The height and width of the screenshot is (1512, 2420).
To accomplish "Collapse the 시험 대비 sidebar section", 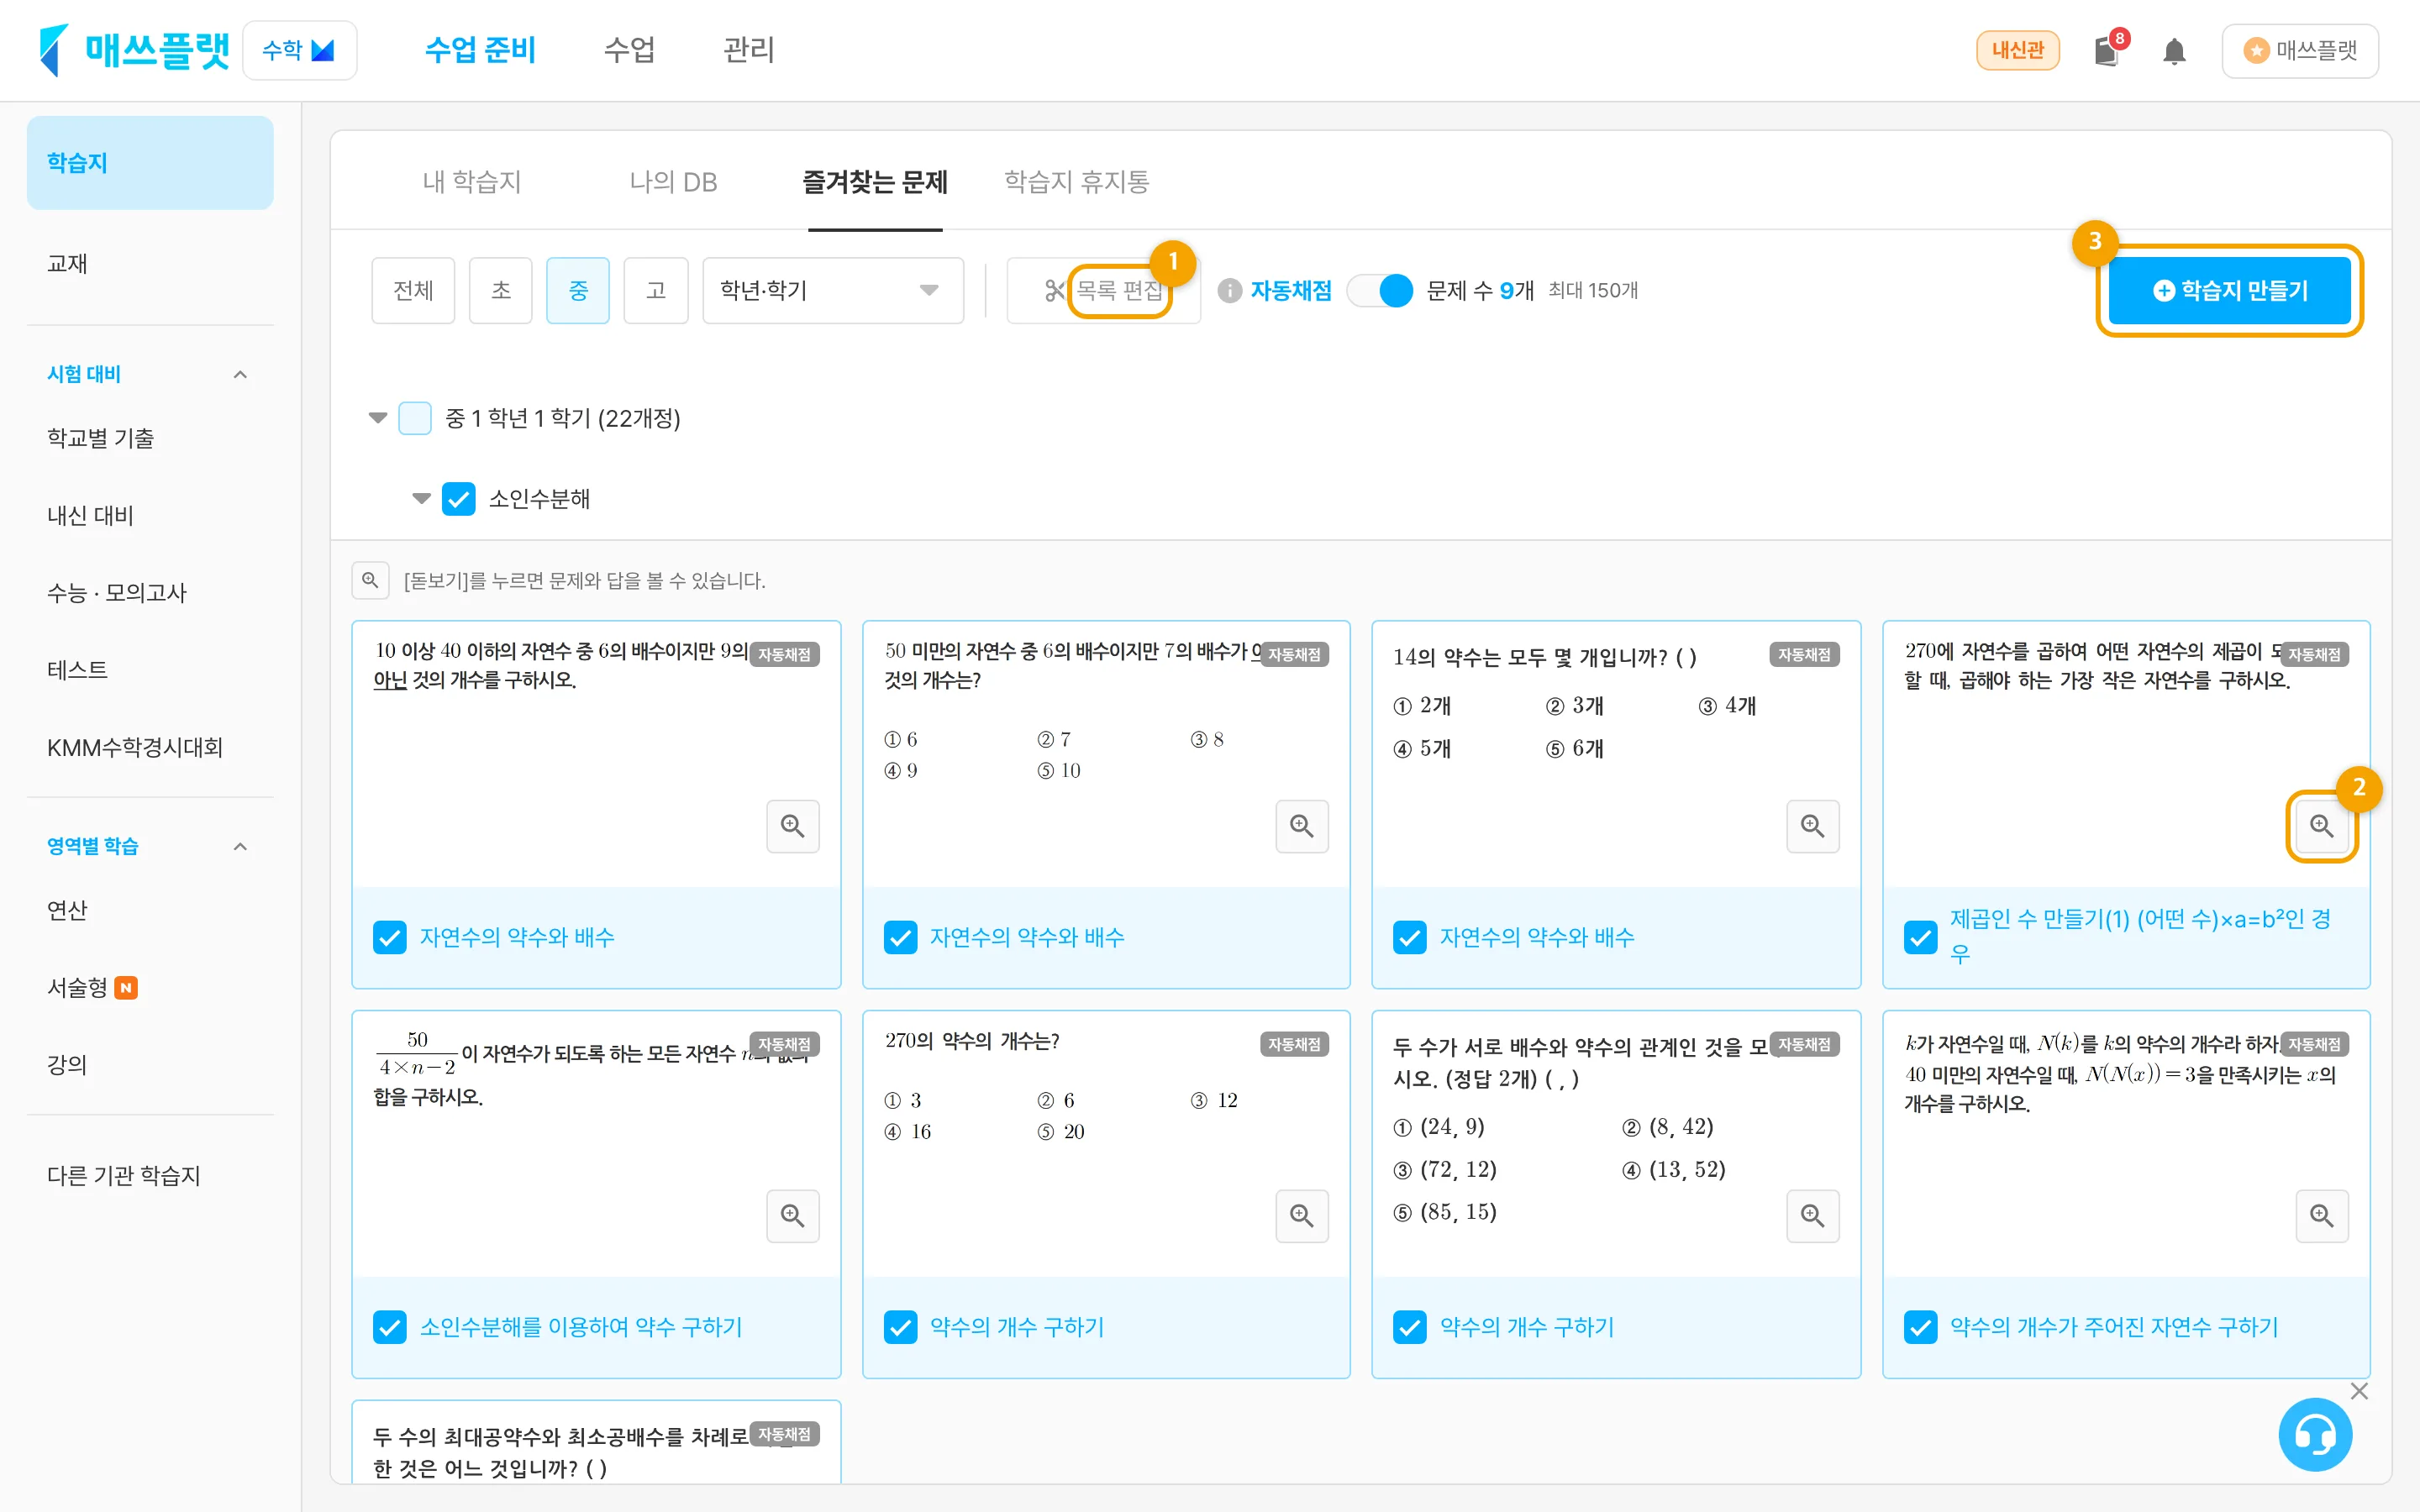I will [240, 374].
